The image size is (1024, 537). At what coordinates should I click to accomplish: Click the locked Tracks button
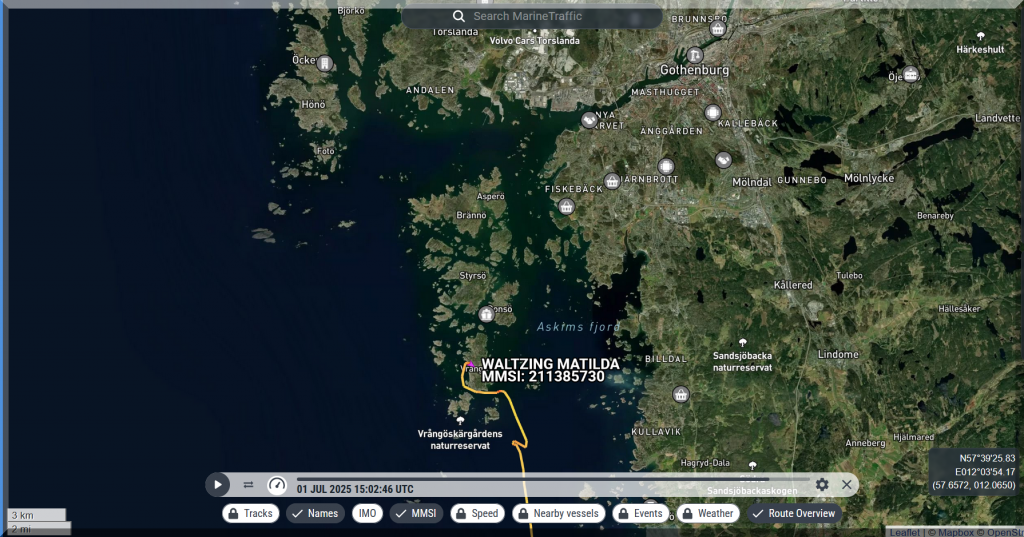pos(250,513)
